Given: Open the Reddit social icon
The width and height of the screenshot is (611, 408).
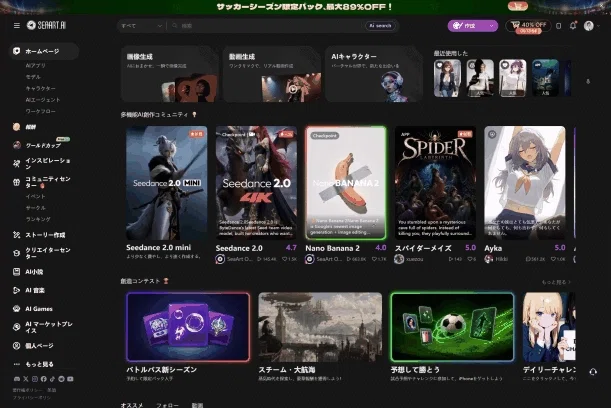Looking at the screenshot, I should point(62,379).
